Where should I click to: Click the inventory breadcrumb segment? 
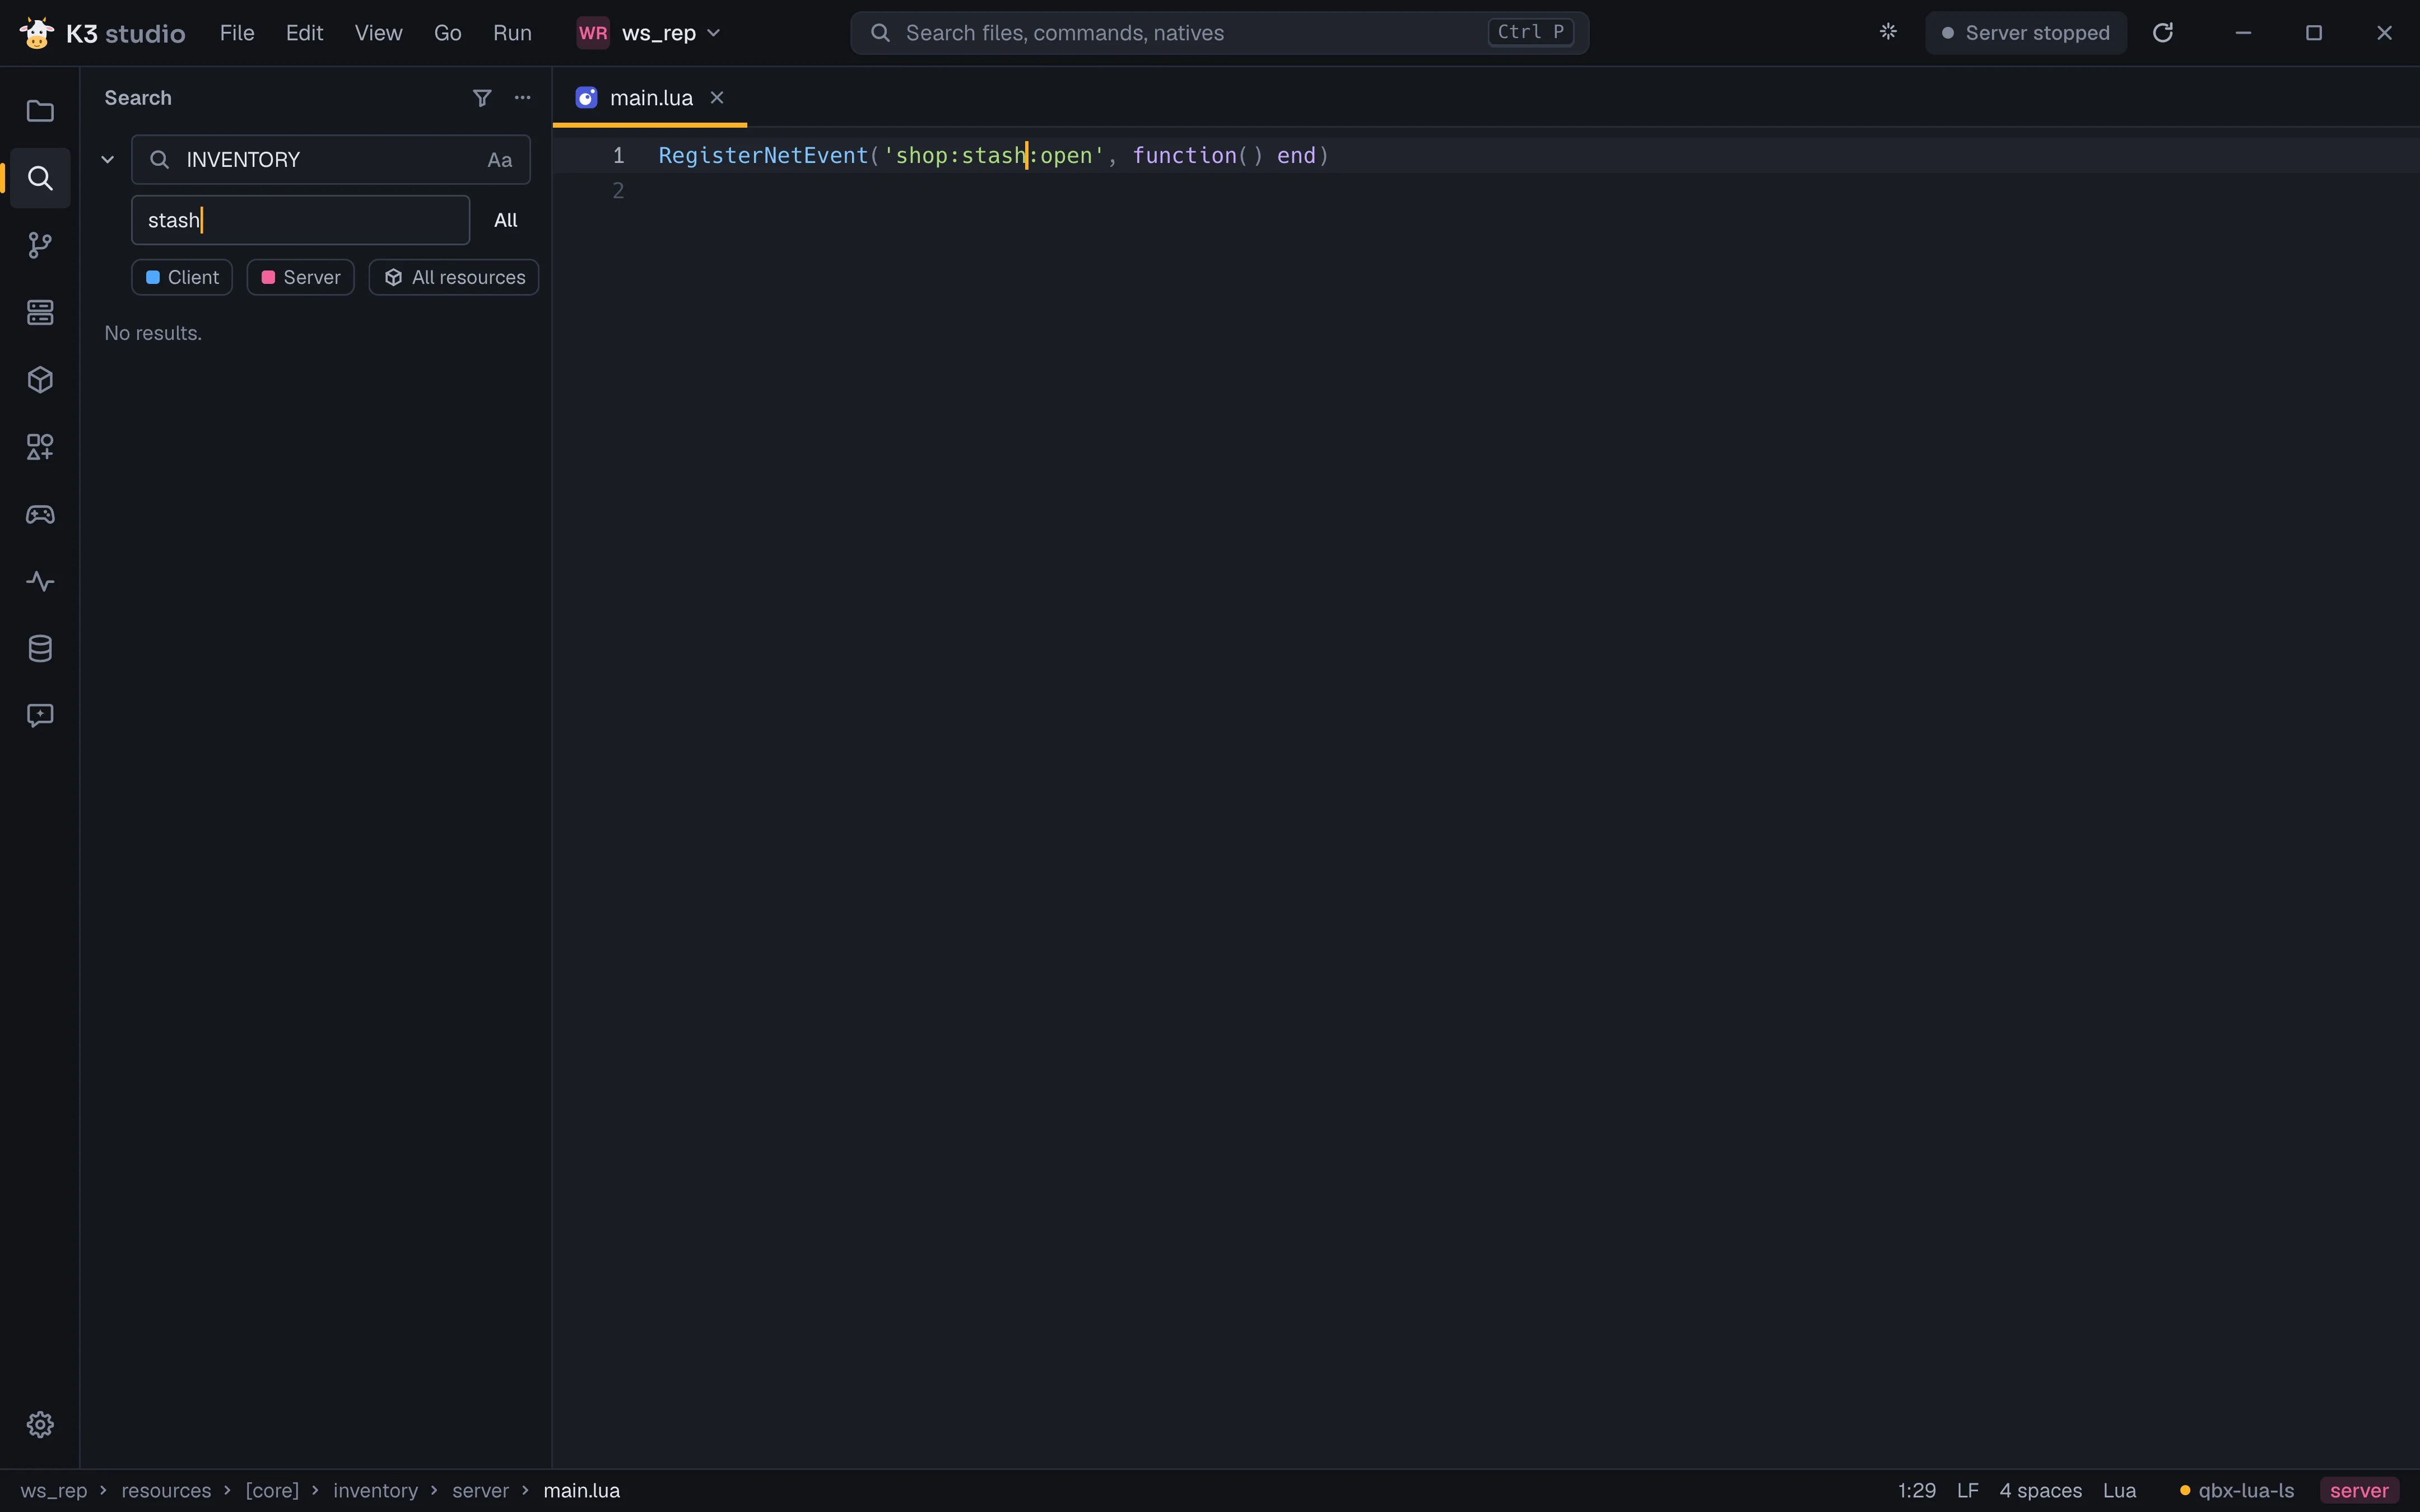375,1490
